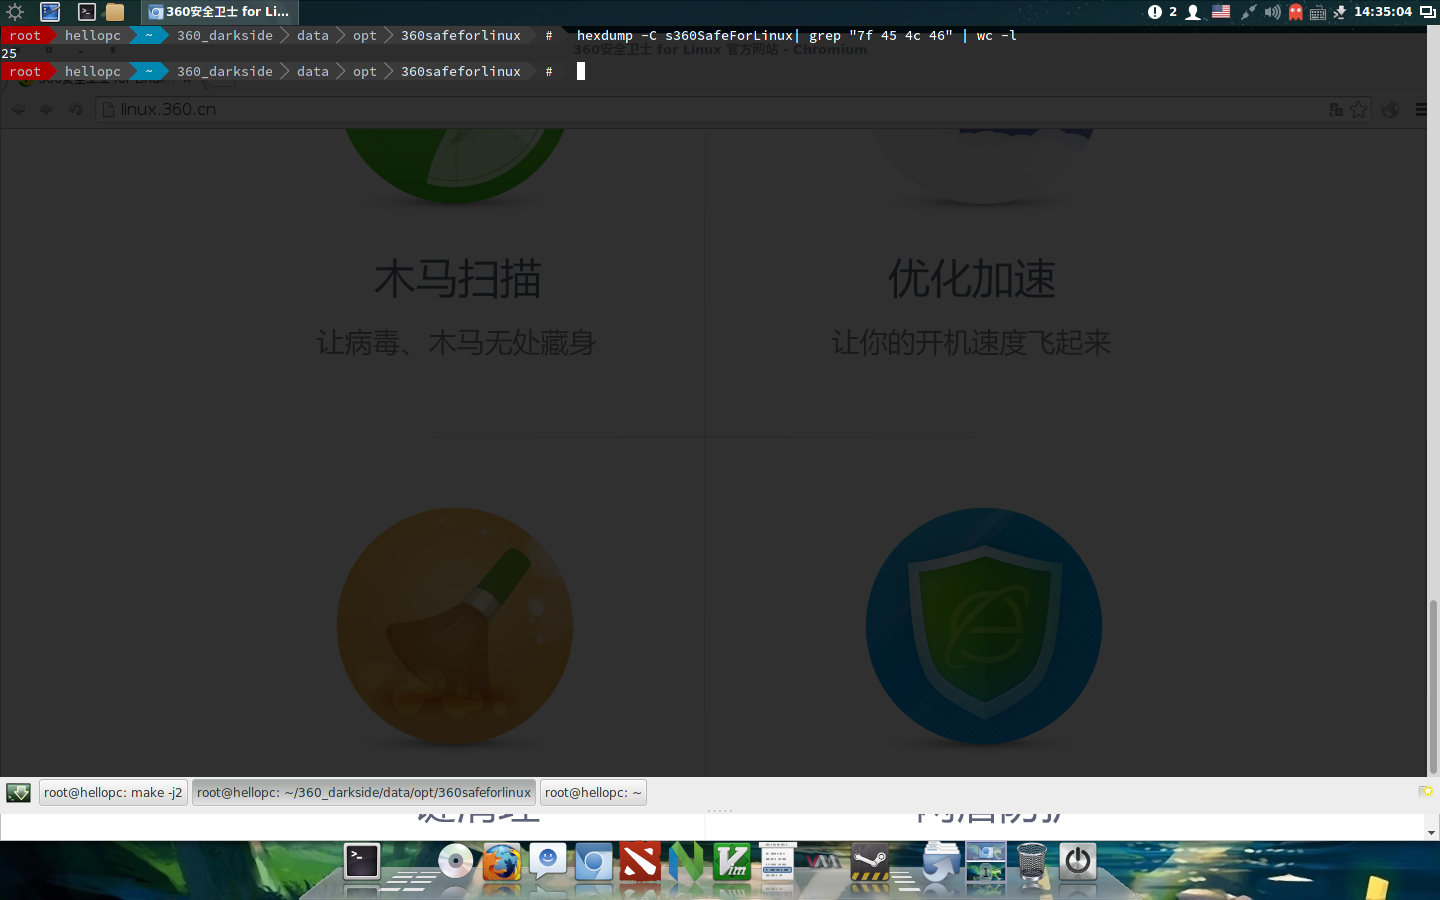This screenshot has width=1440, height=900.
Task: Click the download arrow tray icon
Action: (x=1340, y=12)
